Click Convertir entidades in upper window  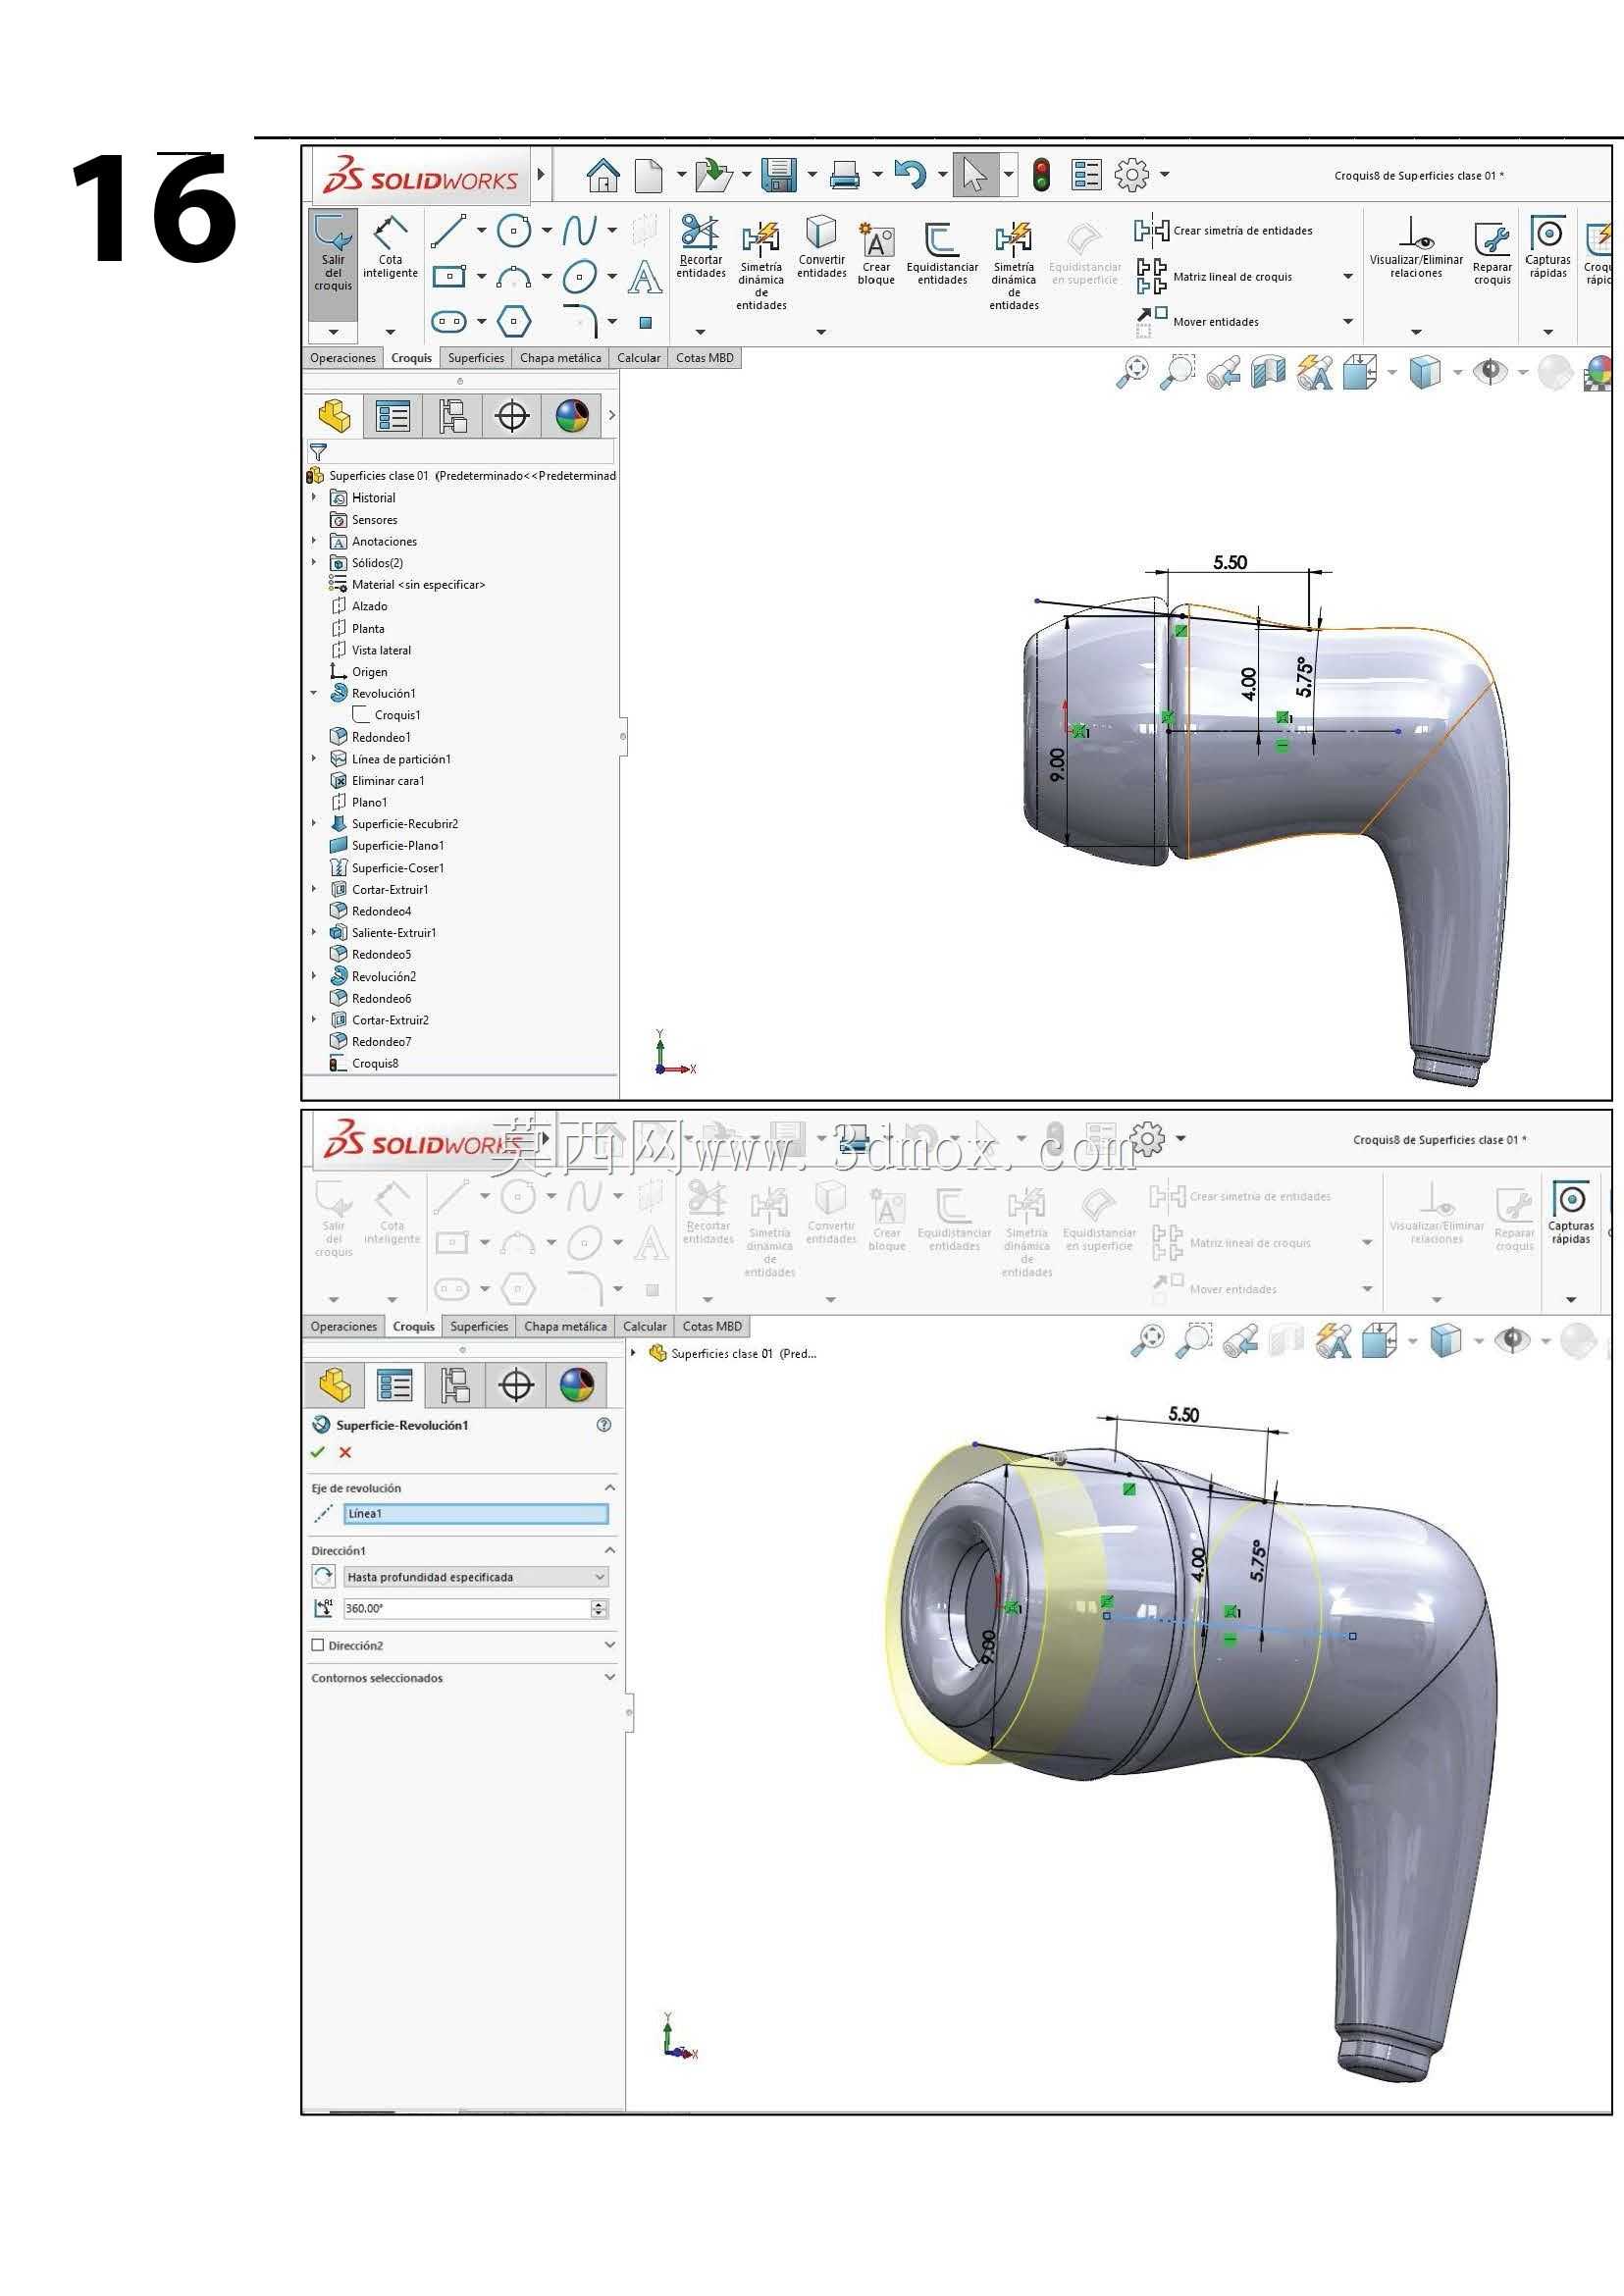click(821, 246)
